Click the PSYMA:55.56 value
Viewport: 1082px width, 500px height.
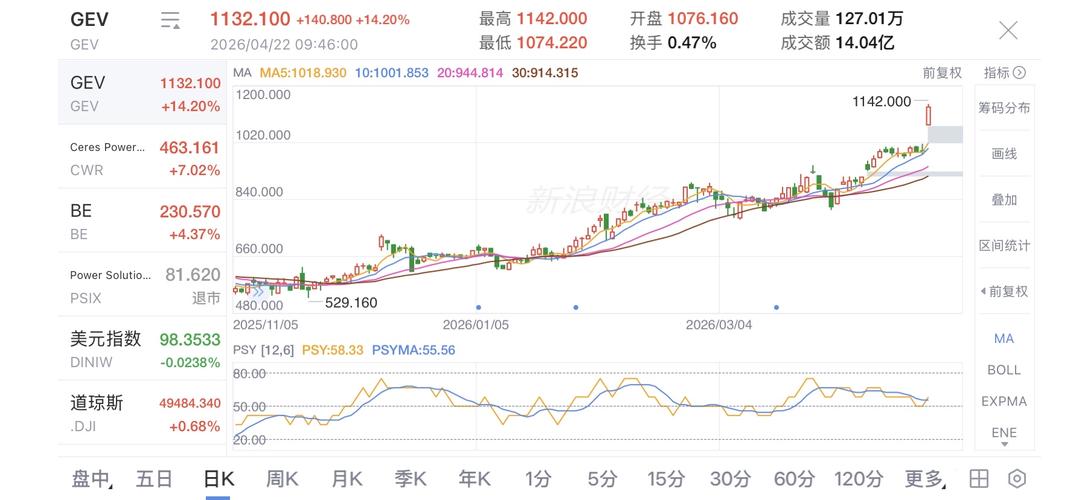tap(413, 350)
